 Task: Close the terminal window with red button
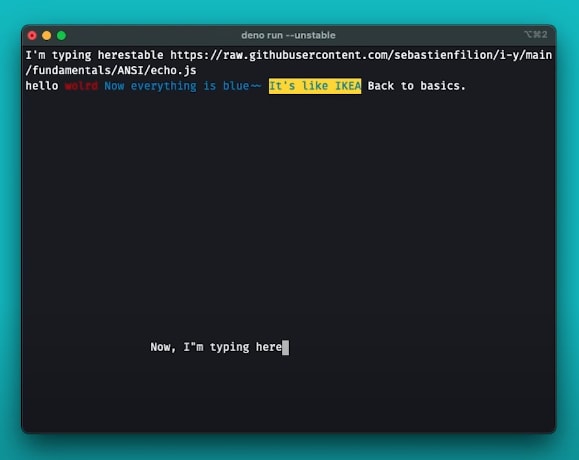click(x=32, y=35)
